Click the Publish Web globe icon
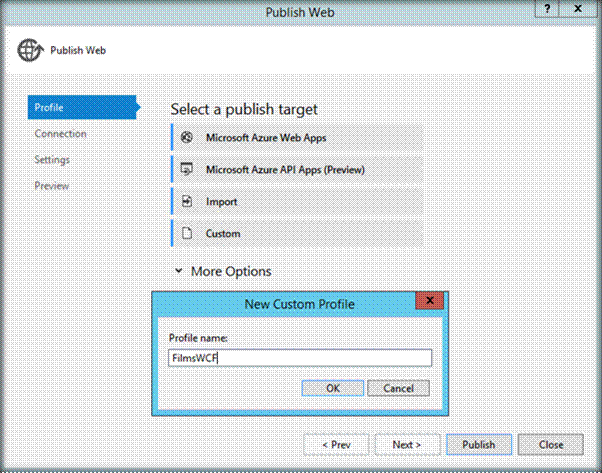 pyautogui.click(x=30, y=50)
